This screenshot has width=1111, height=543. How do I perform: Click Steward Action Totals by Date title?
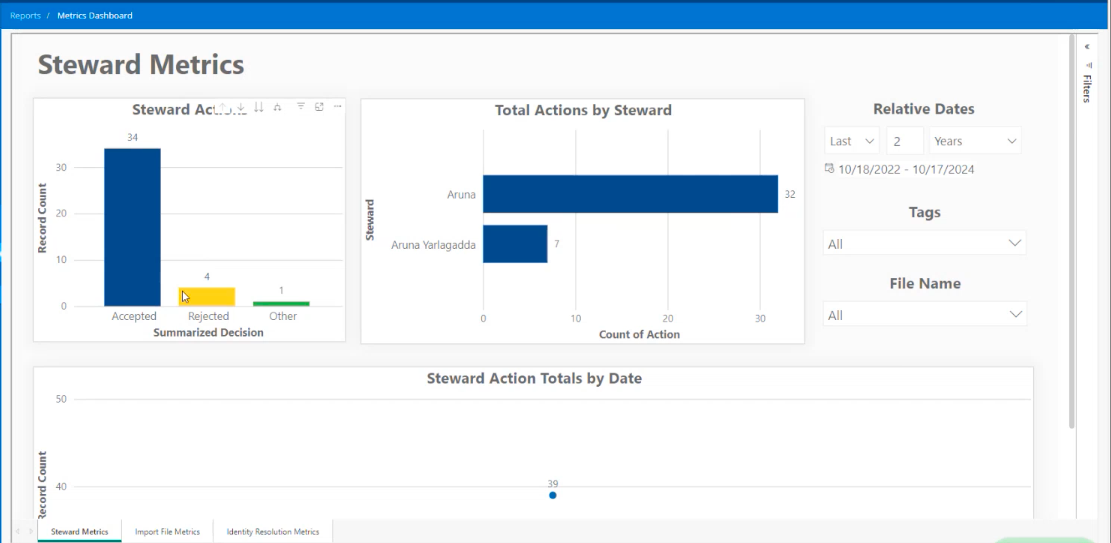click(x=534, y=379)
